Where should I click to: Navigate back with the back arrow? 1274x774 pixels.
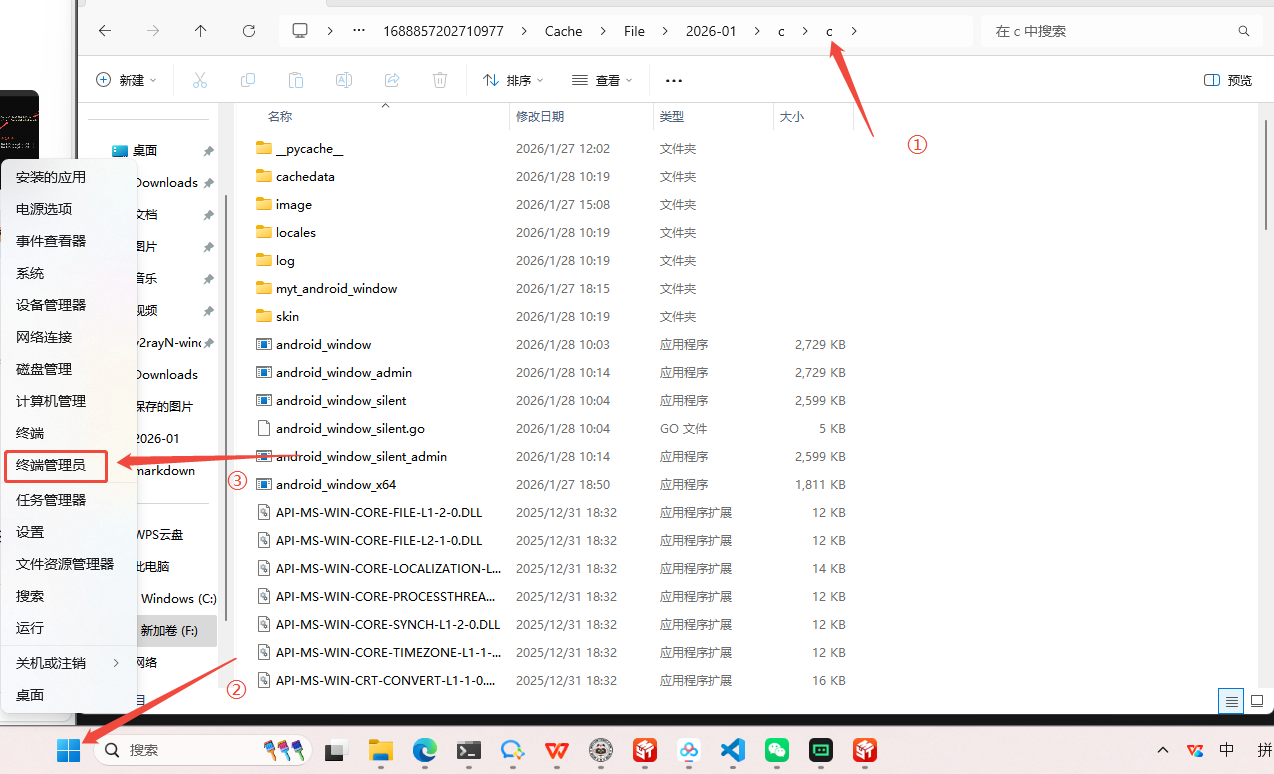(x=105, y=31)
